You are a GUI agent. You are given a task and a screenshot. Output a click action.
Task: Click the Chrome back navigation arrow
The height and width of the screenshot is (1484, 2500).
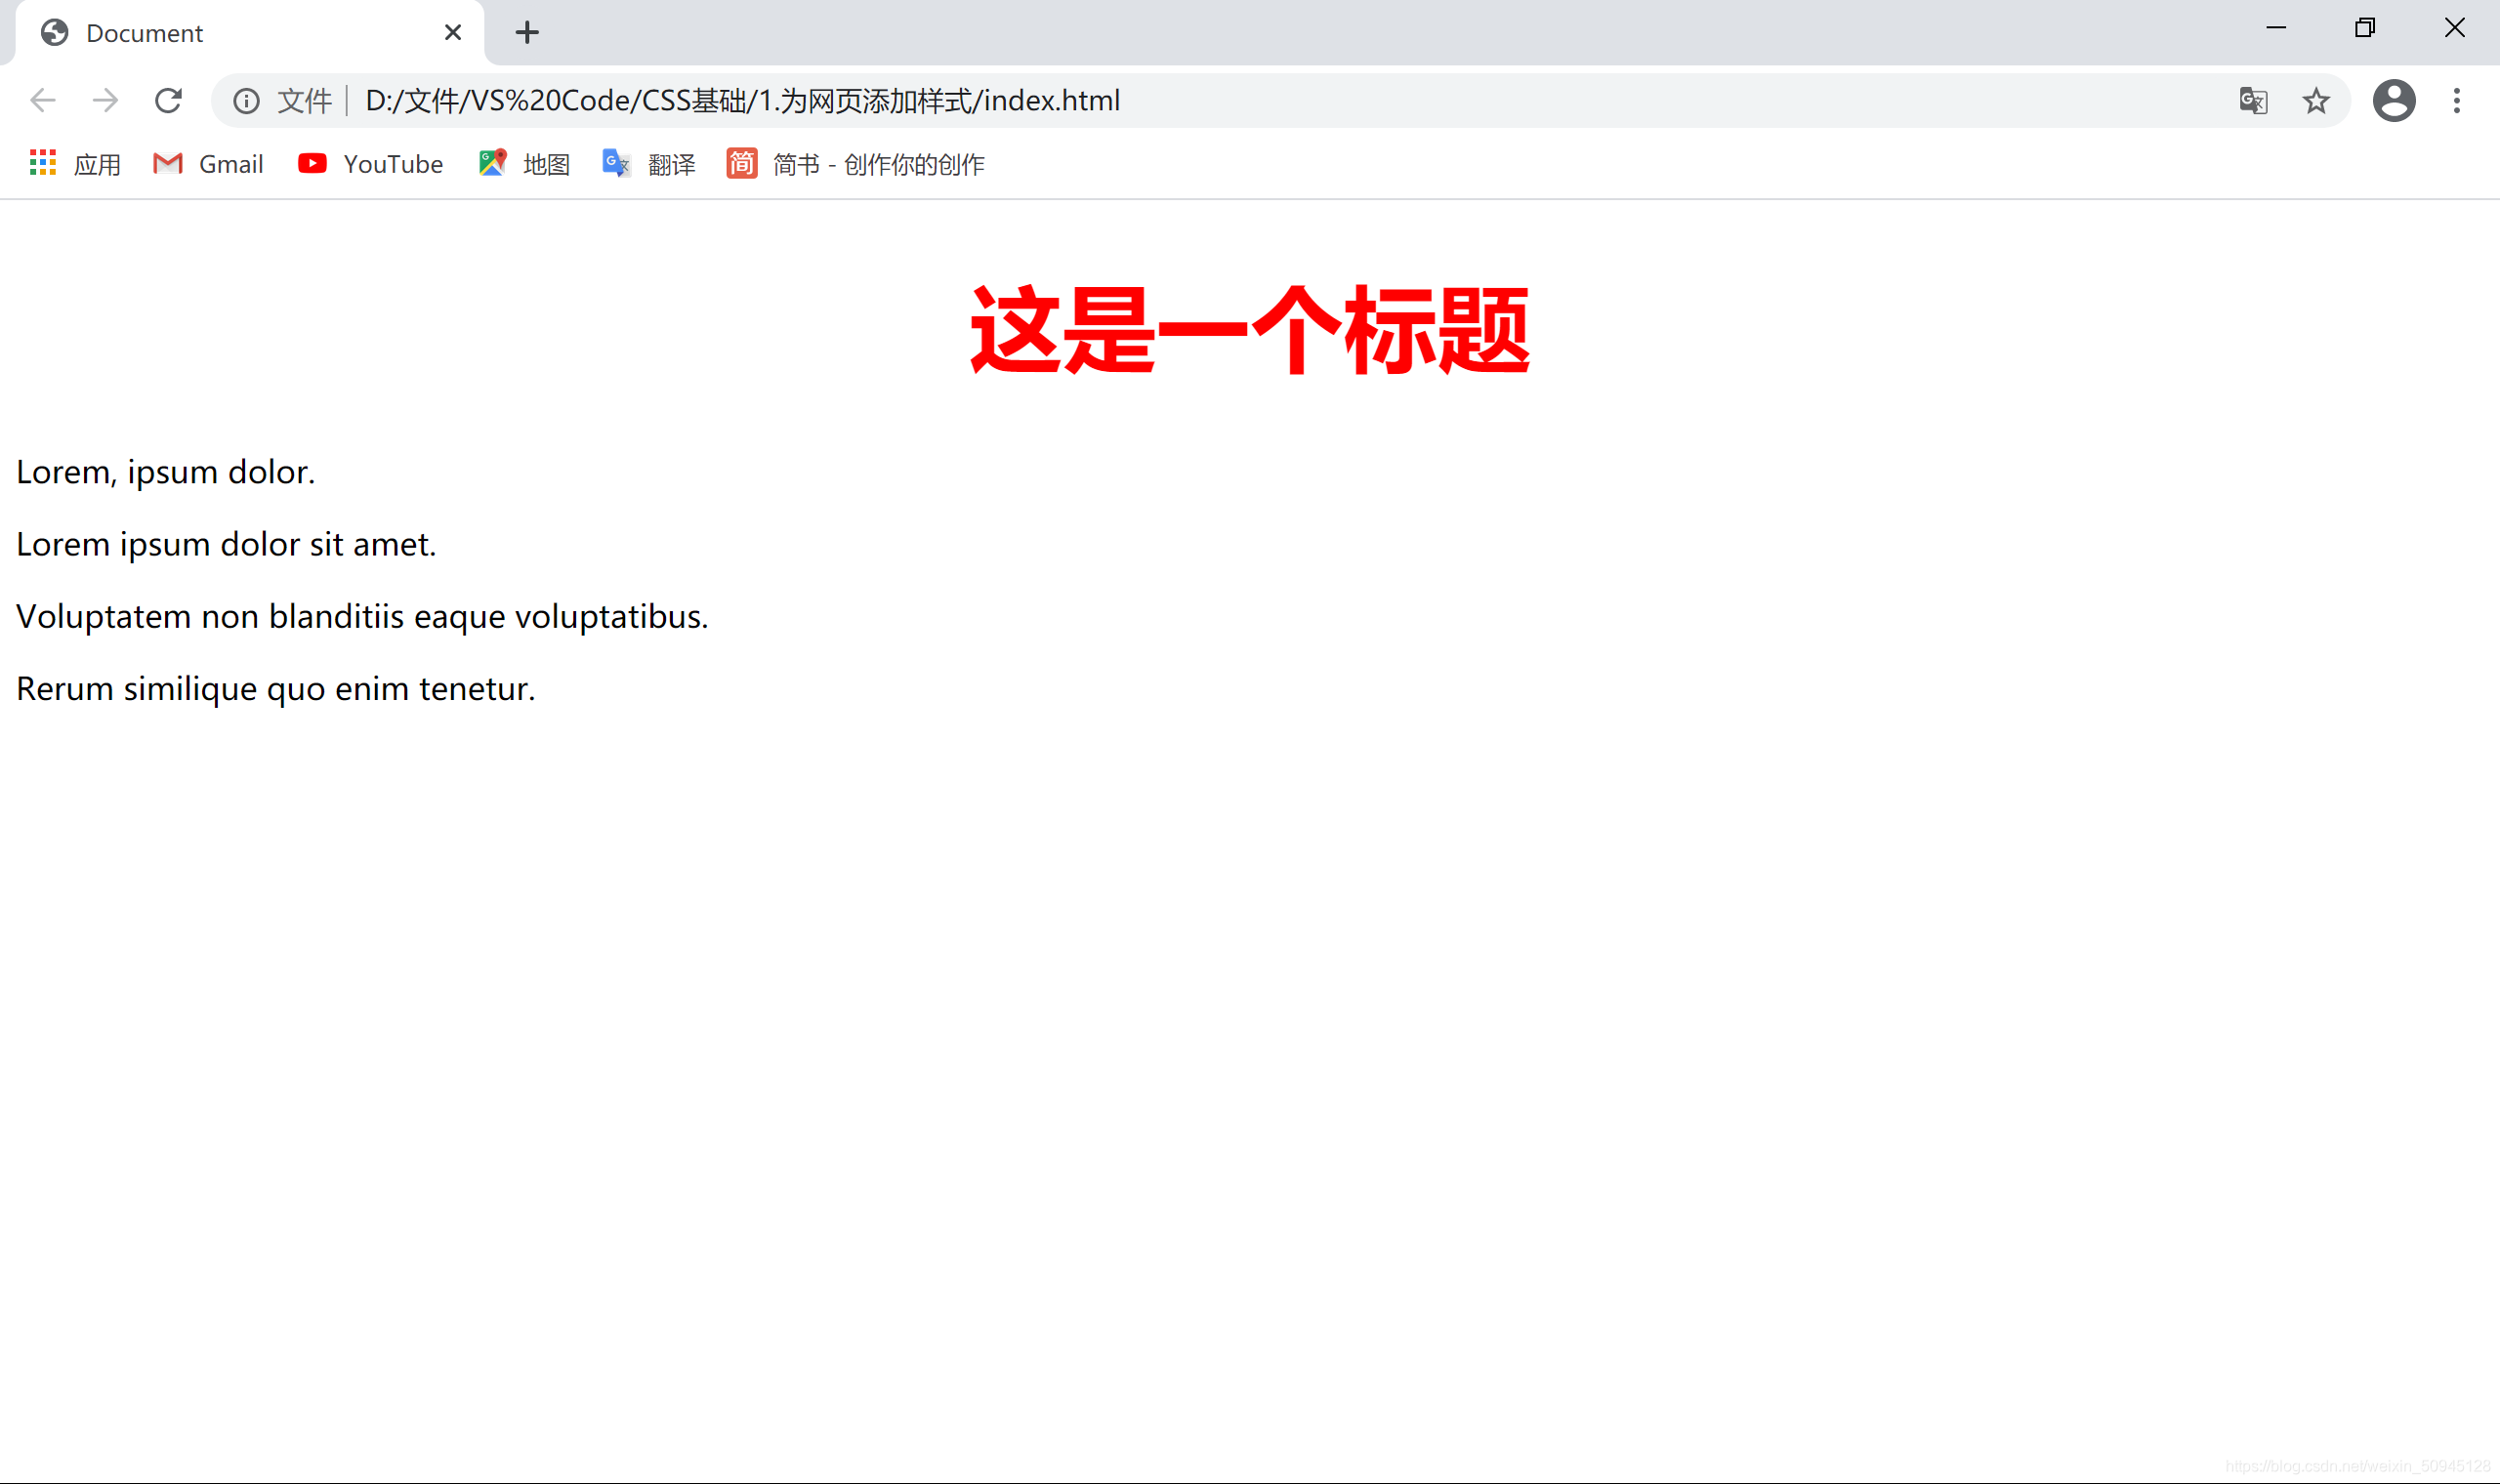pyautogui.click(x=42, y=101)
